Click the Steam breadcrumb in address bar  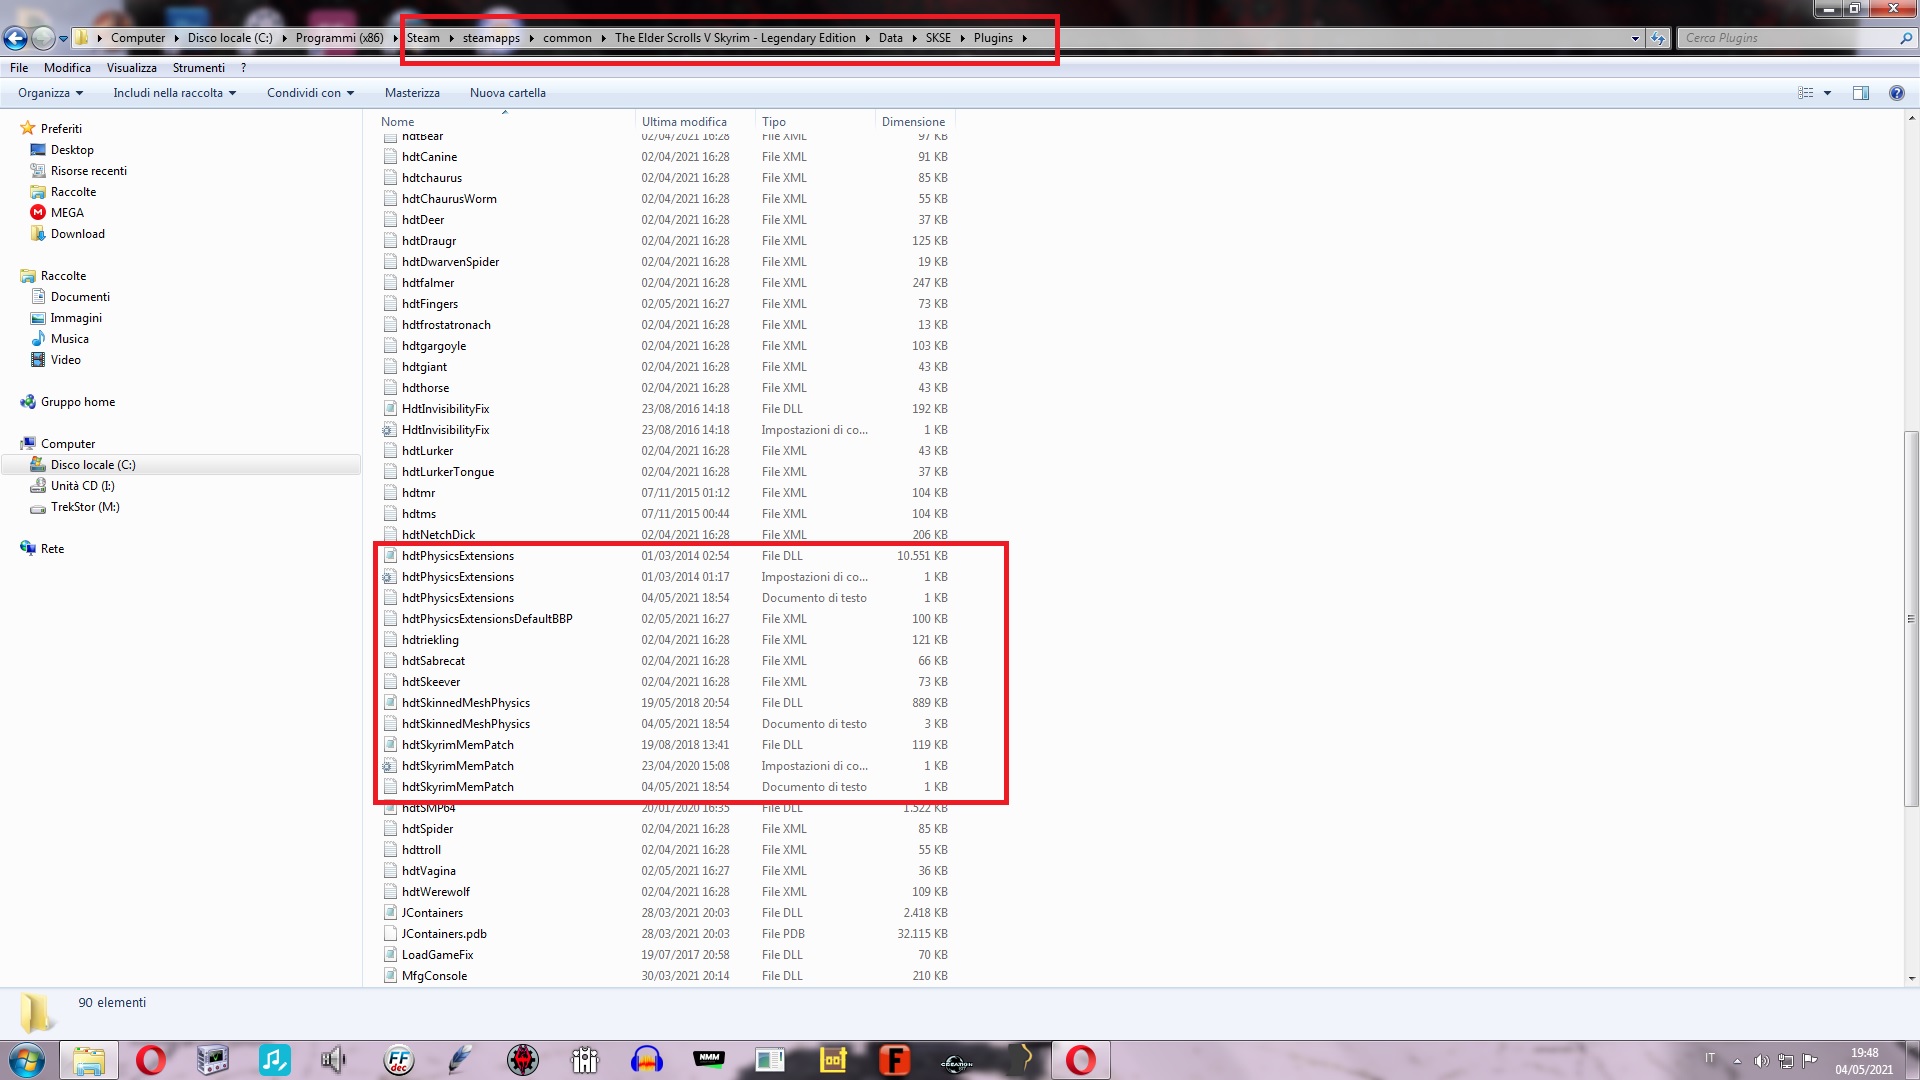tap(423, 38)
